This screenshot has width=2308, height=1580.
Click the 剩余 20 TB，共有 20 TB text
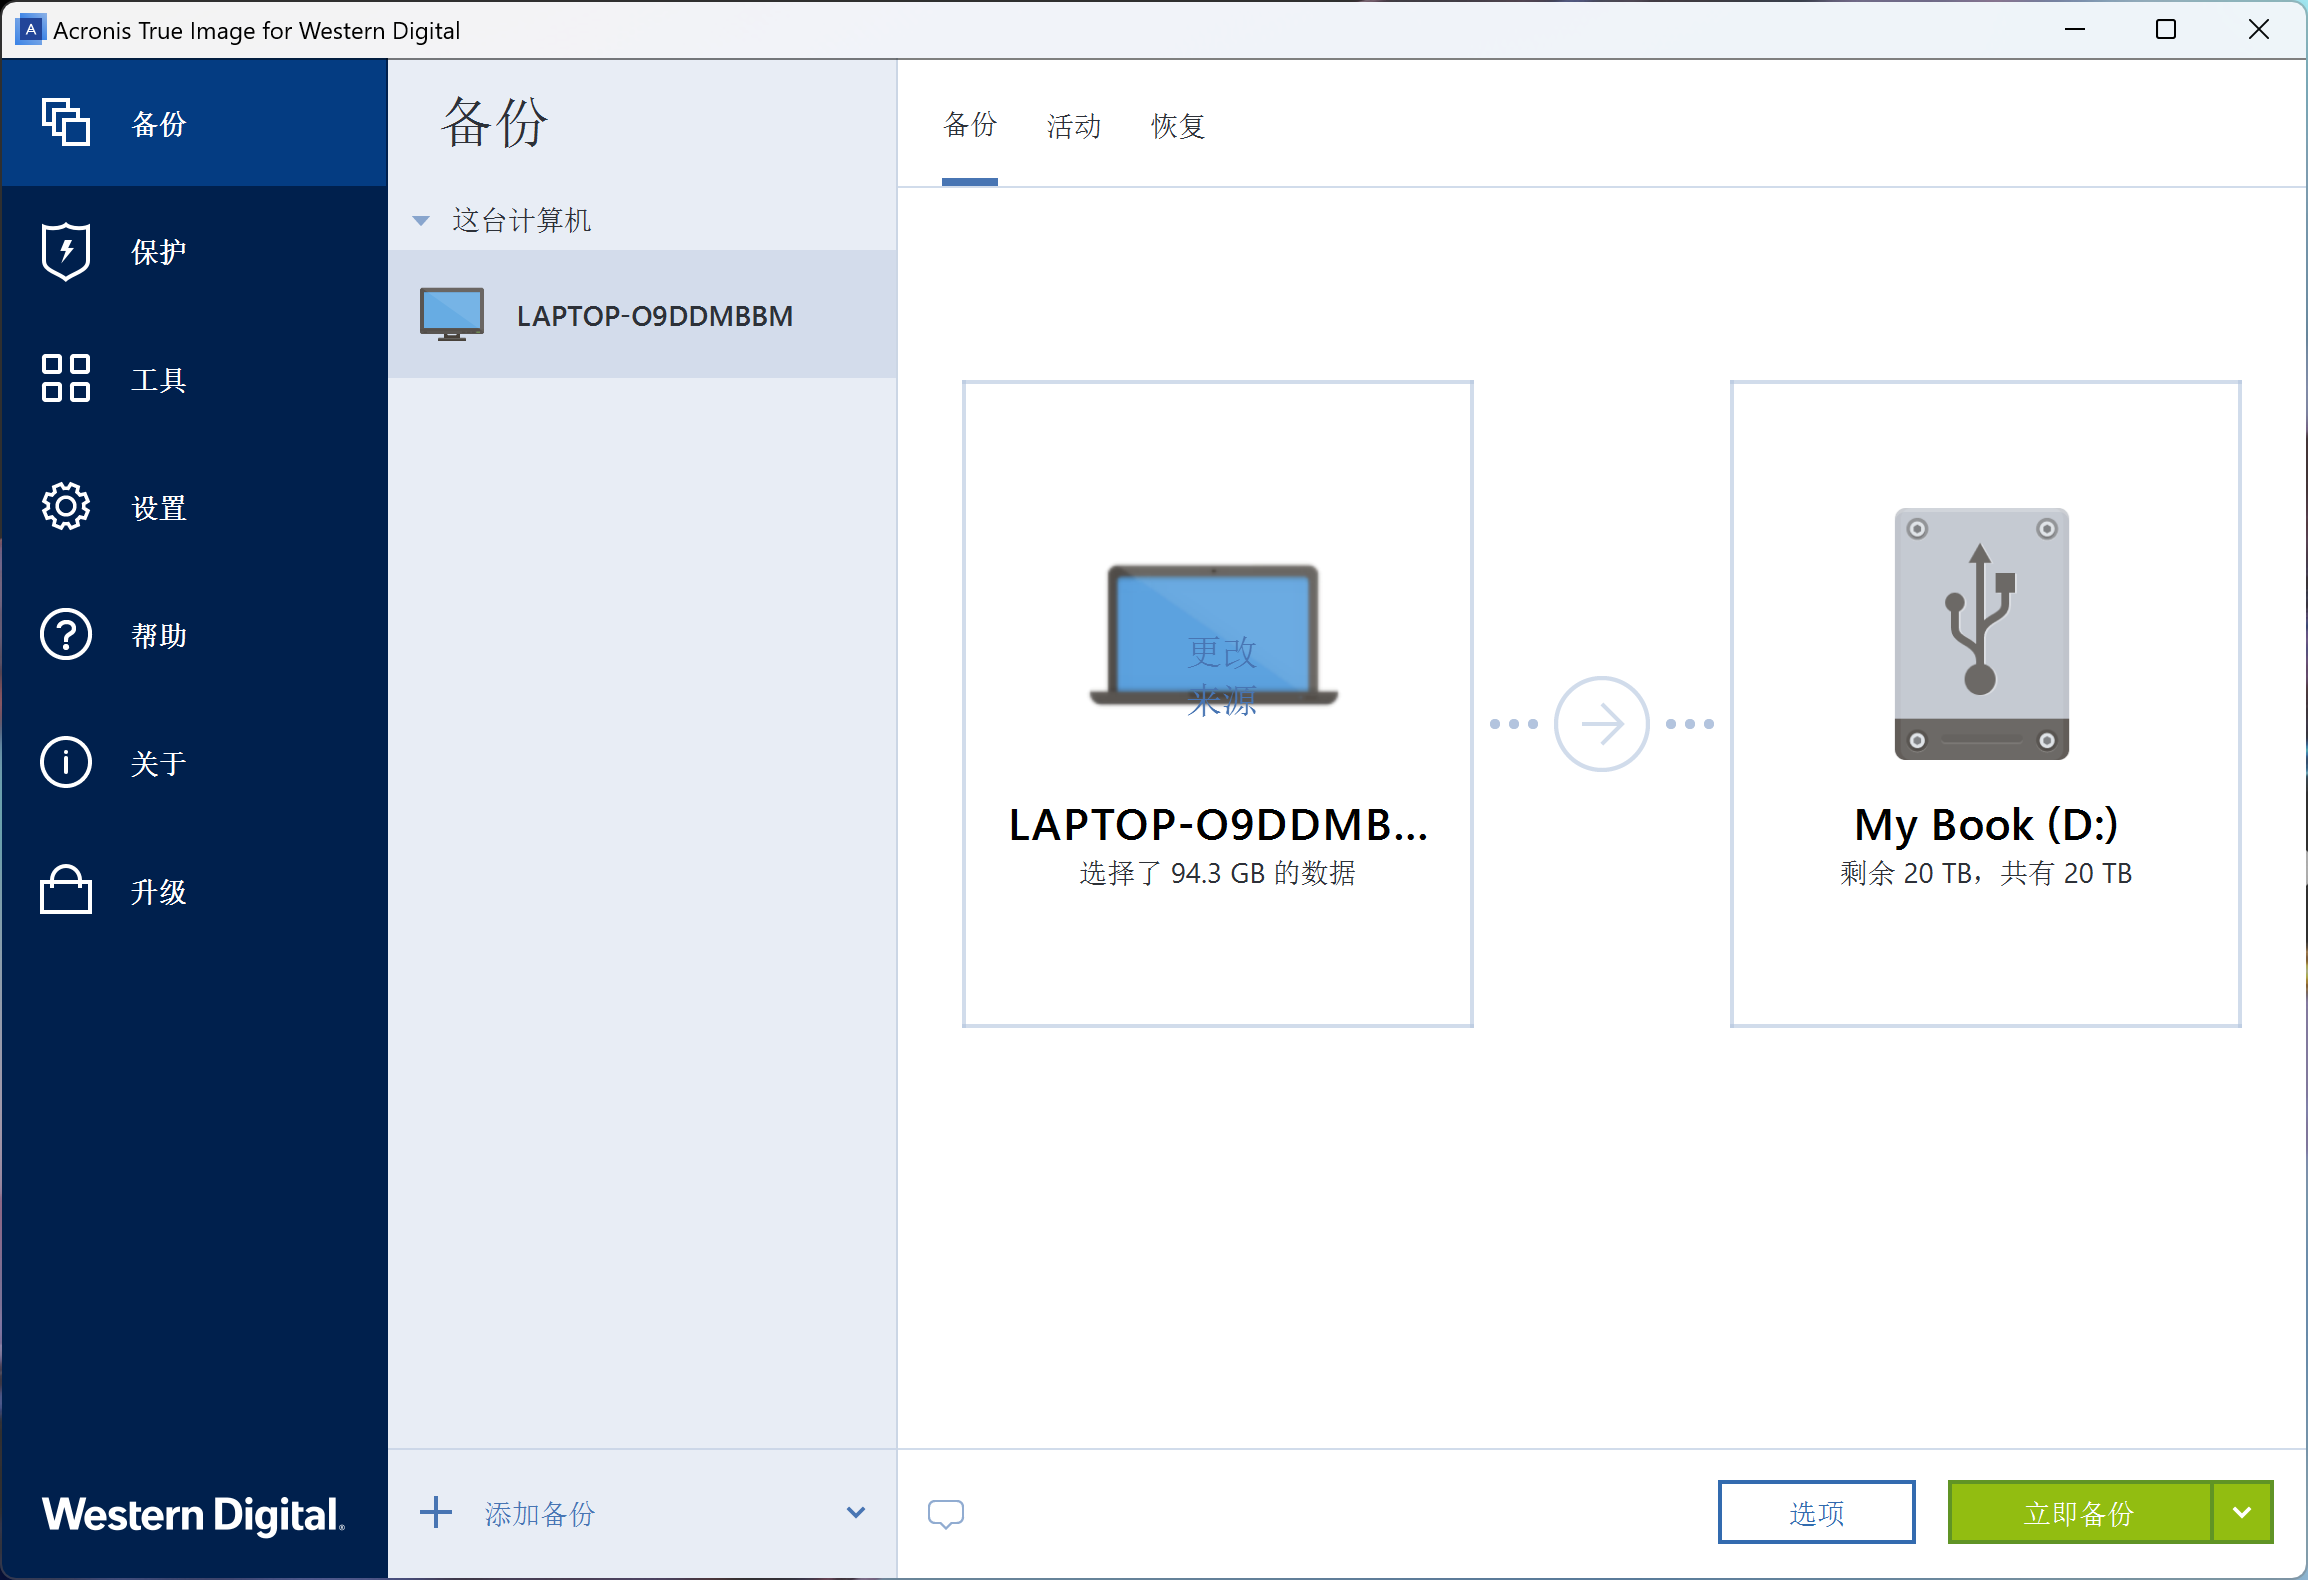click(x=1986, y=874)
